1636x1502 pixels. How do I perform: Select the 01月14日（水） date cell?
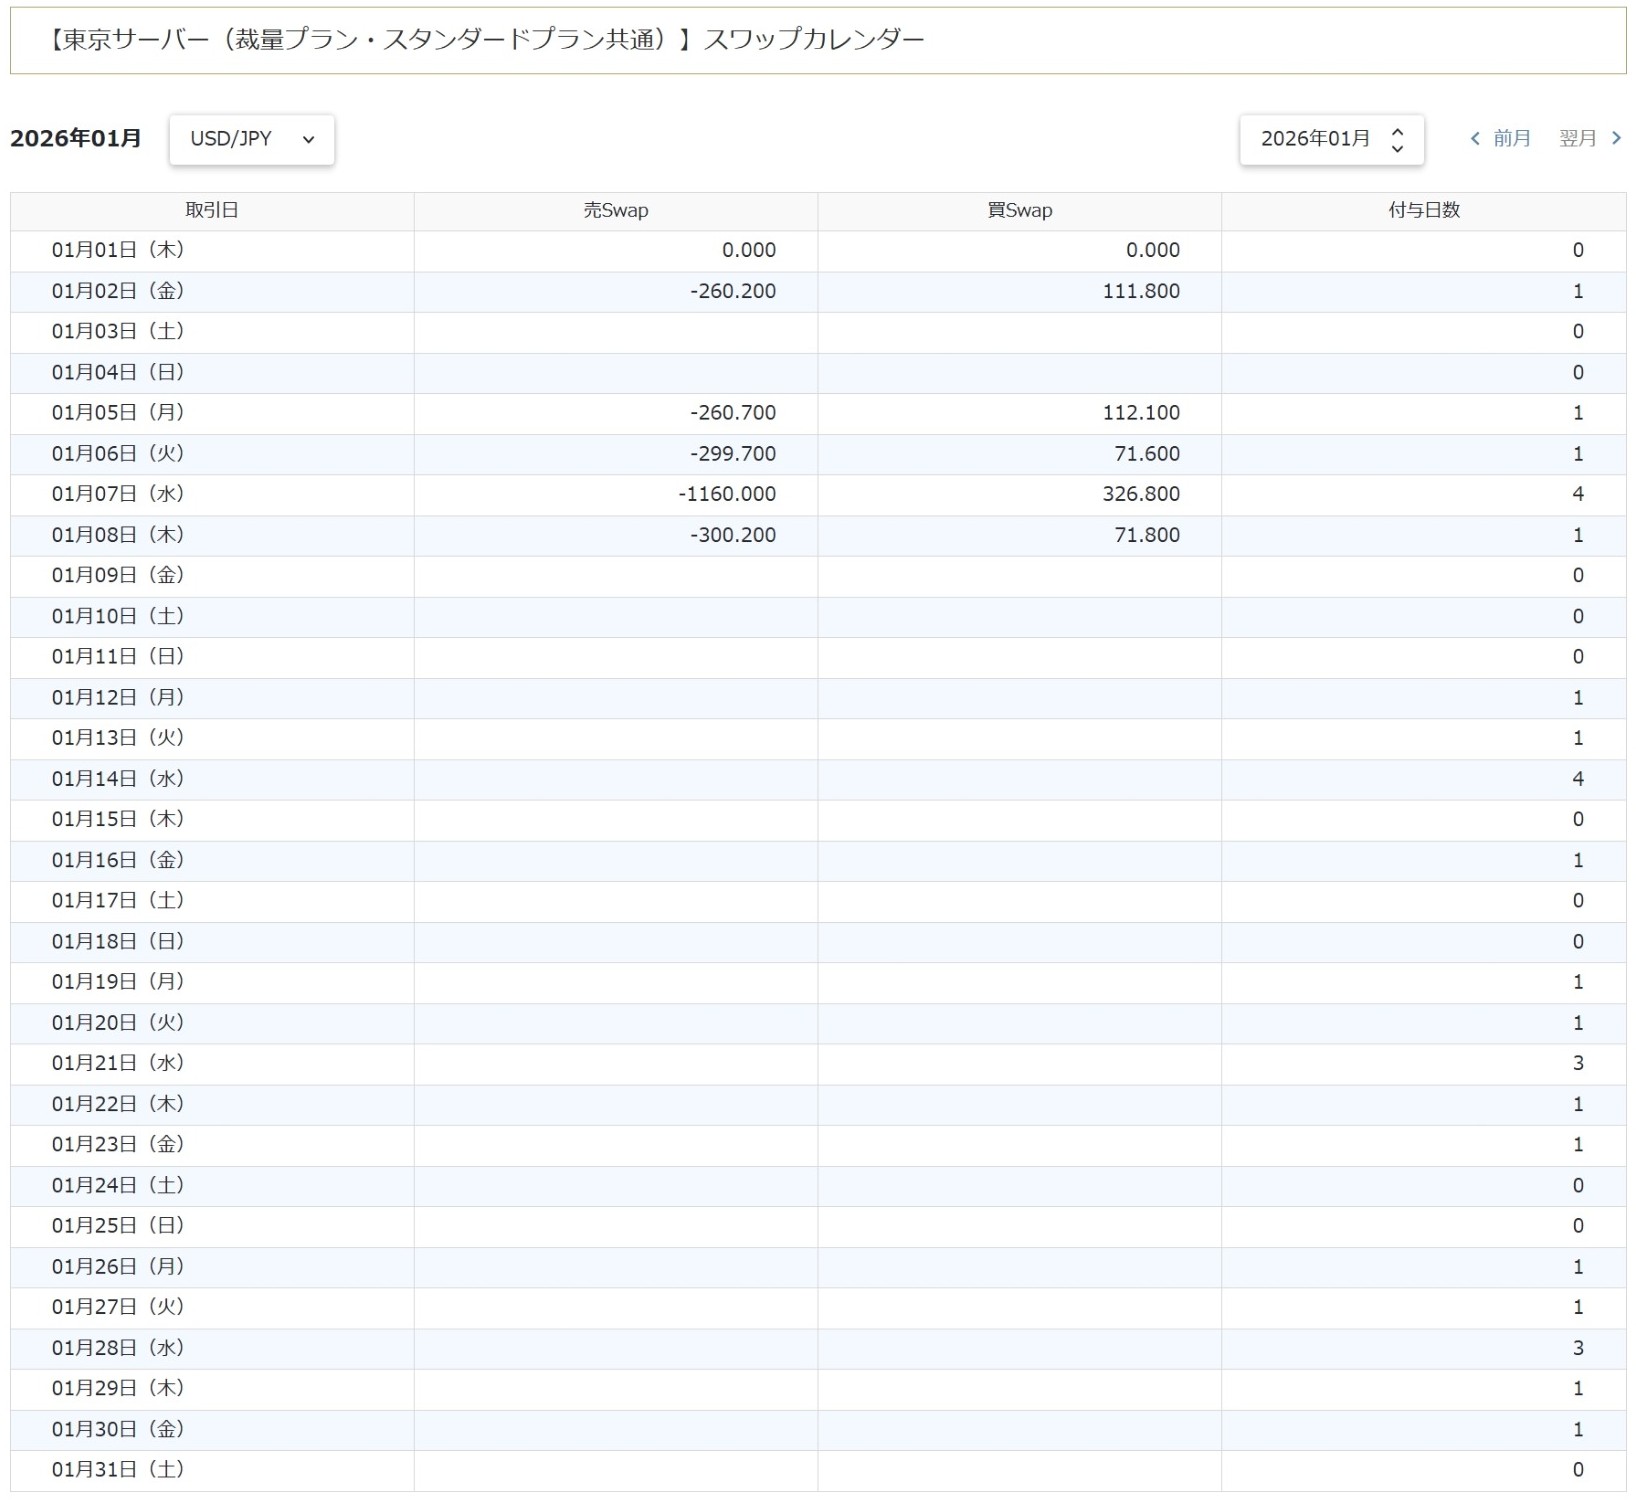(x=212, y=779)
